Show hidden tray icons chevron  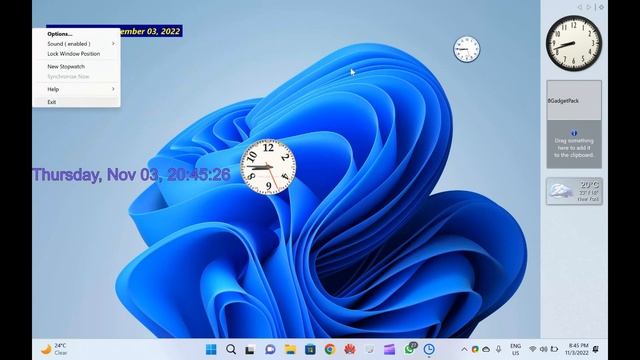tap(464, 349)
